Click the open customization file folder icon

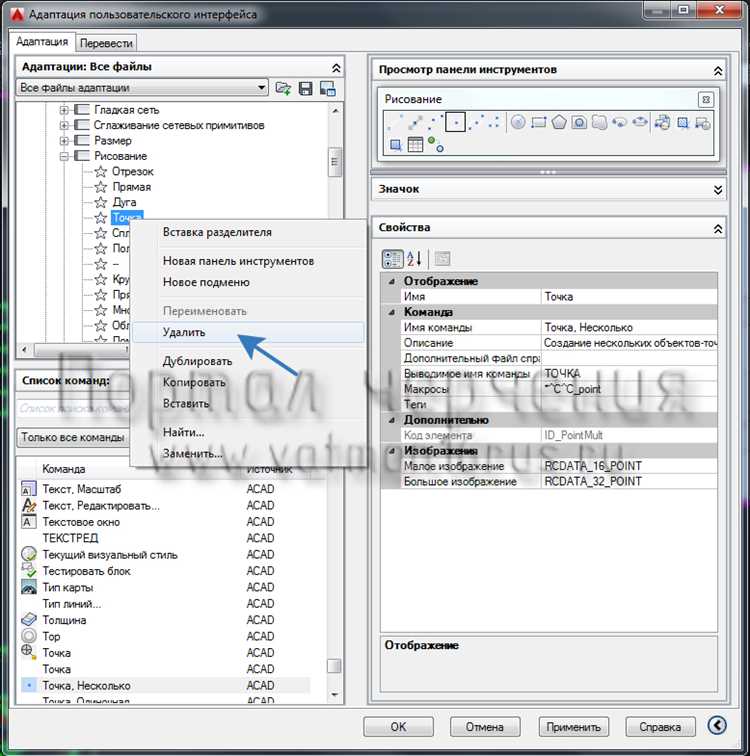[283, 88]
